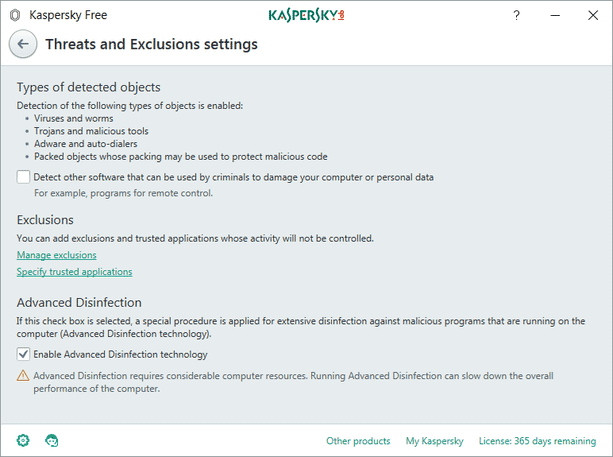This screenshot has height=457, width=613.
Task: Go to My Kaspersky link
Action: [x=434, y=441]
